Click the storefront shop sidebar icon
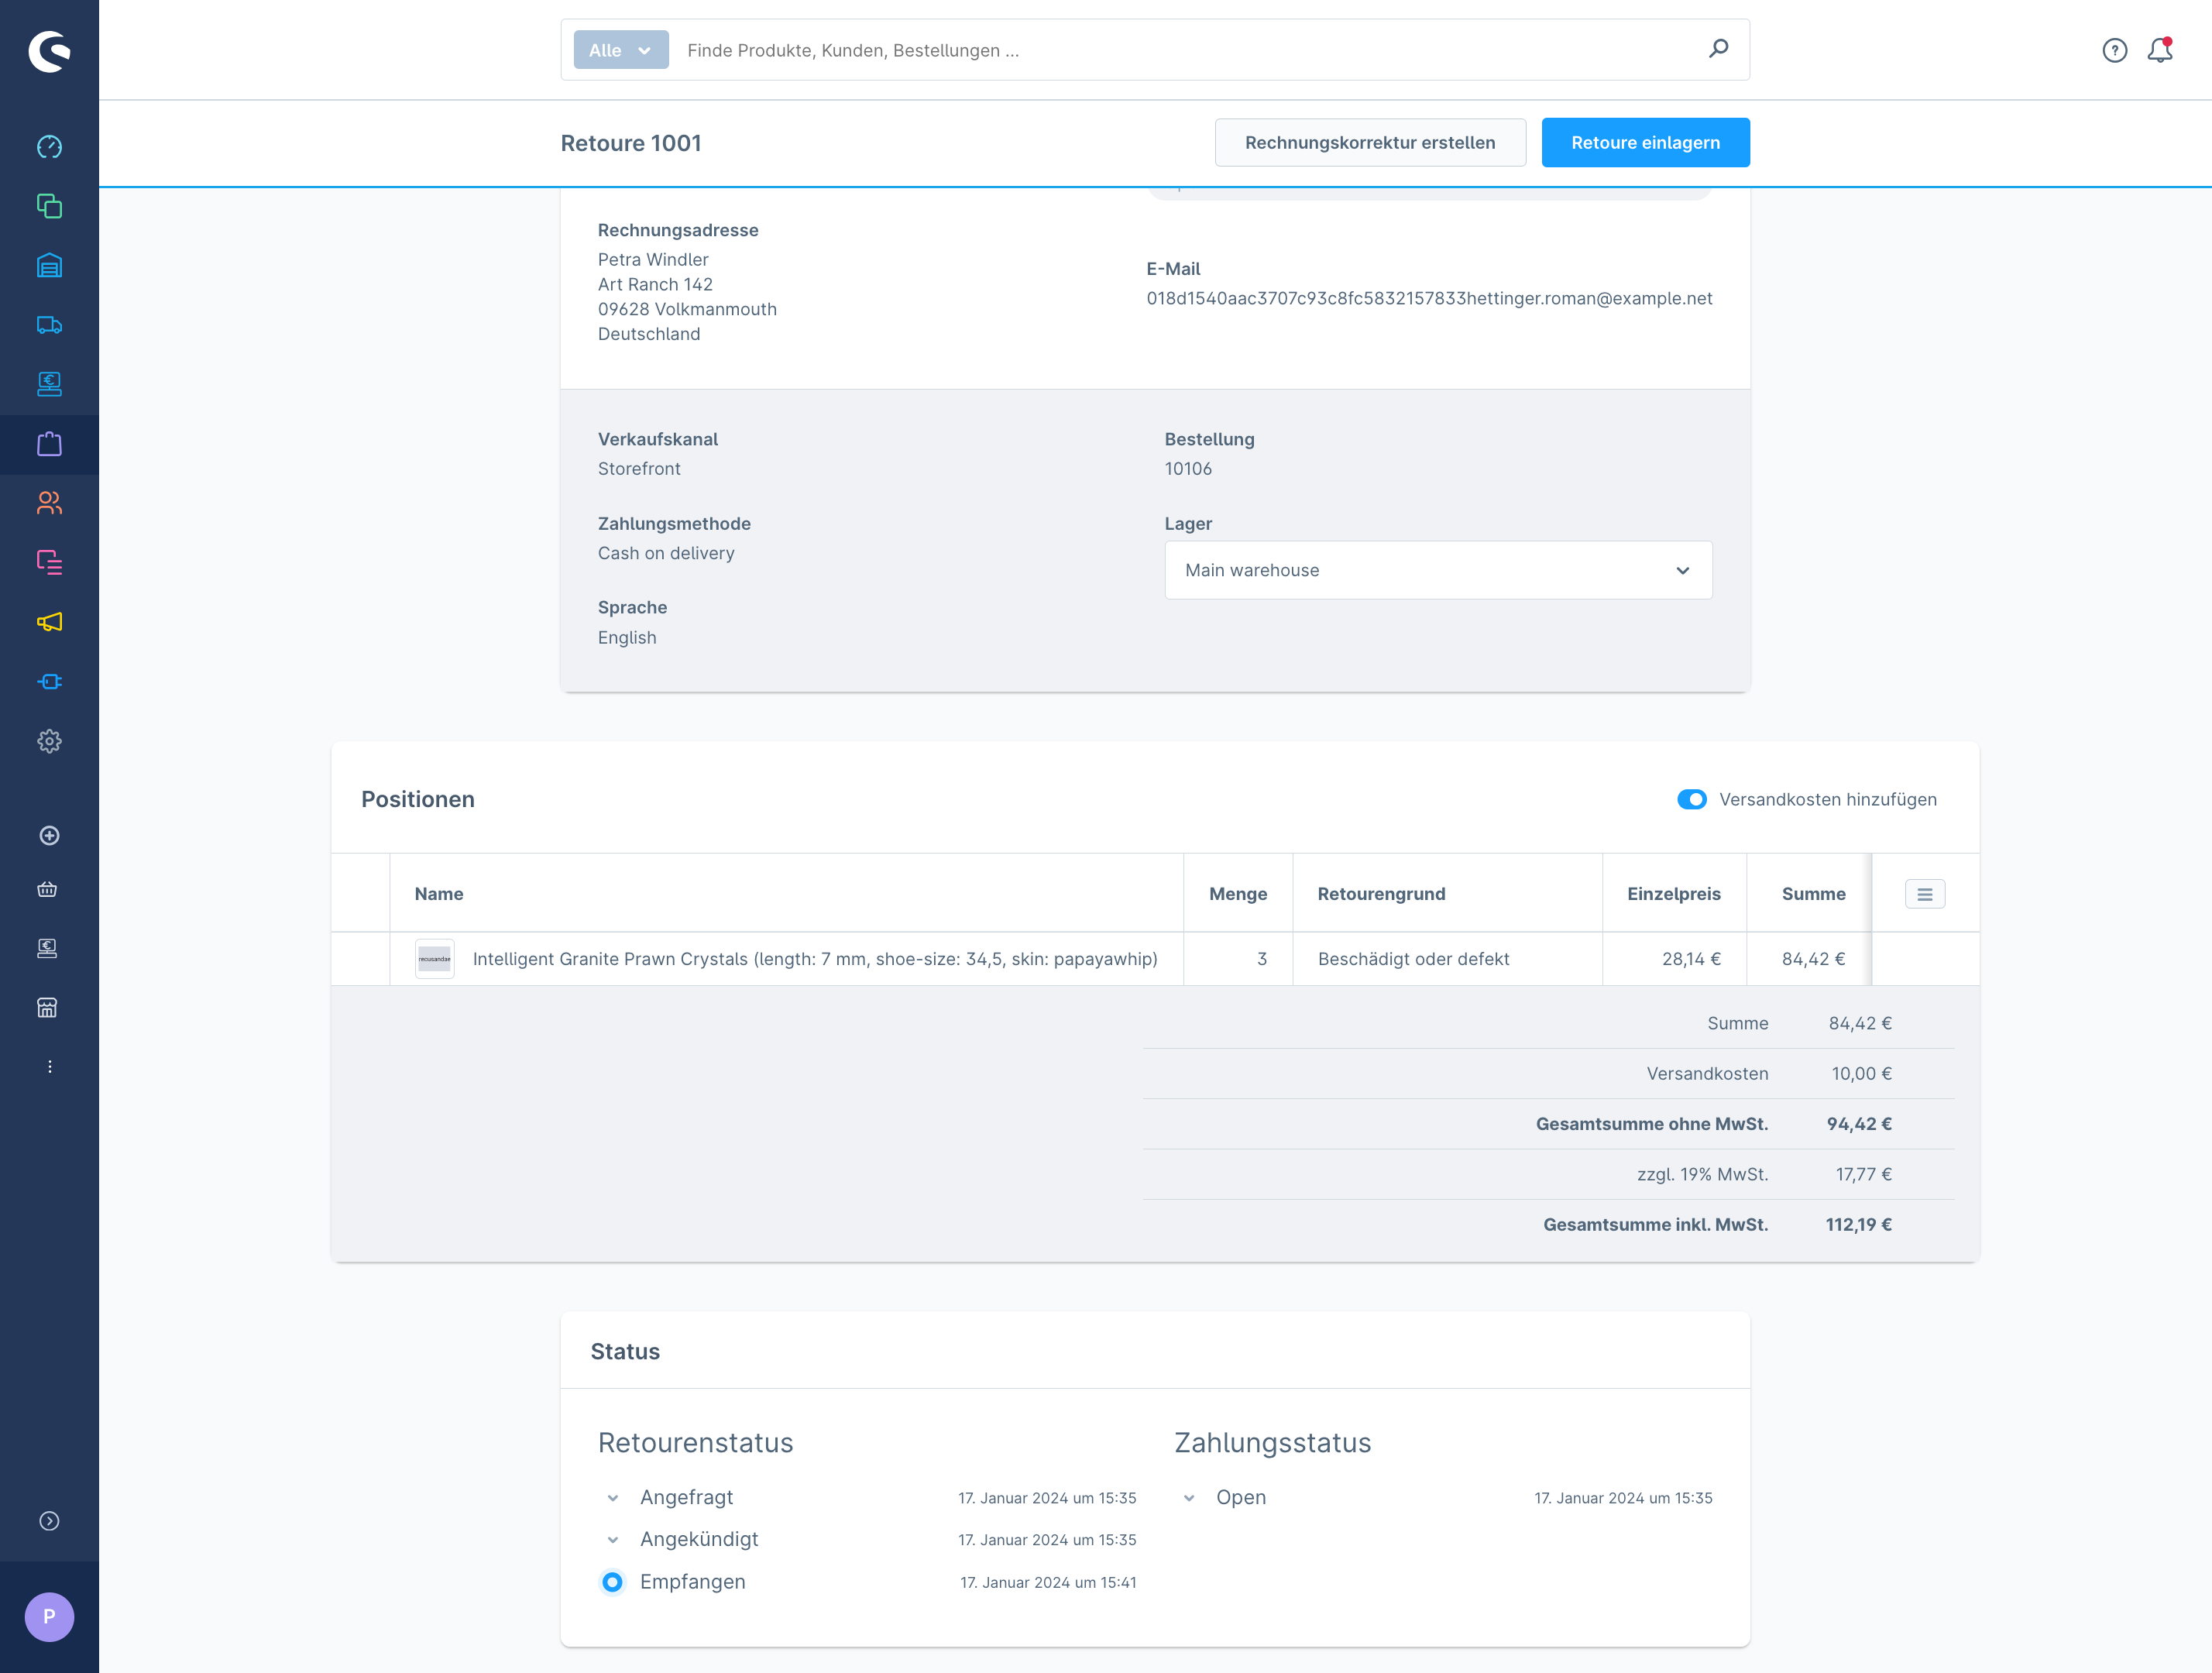The image size is (2212, 1673). coord(47,1007)
